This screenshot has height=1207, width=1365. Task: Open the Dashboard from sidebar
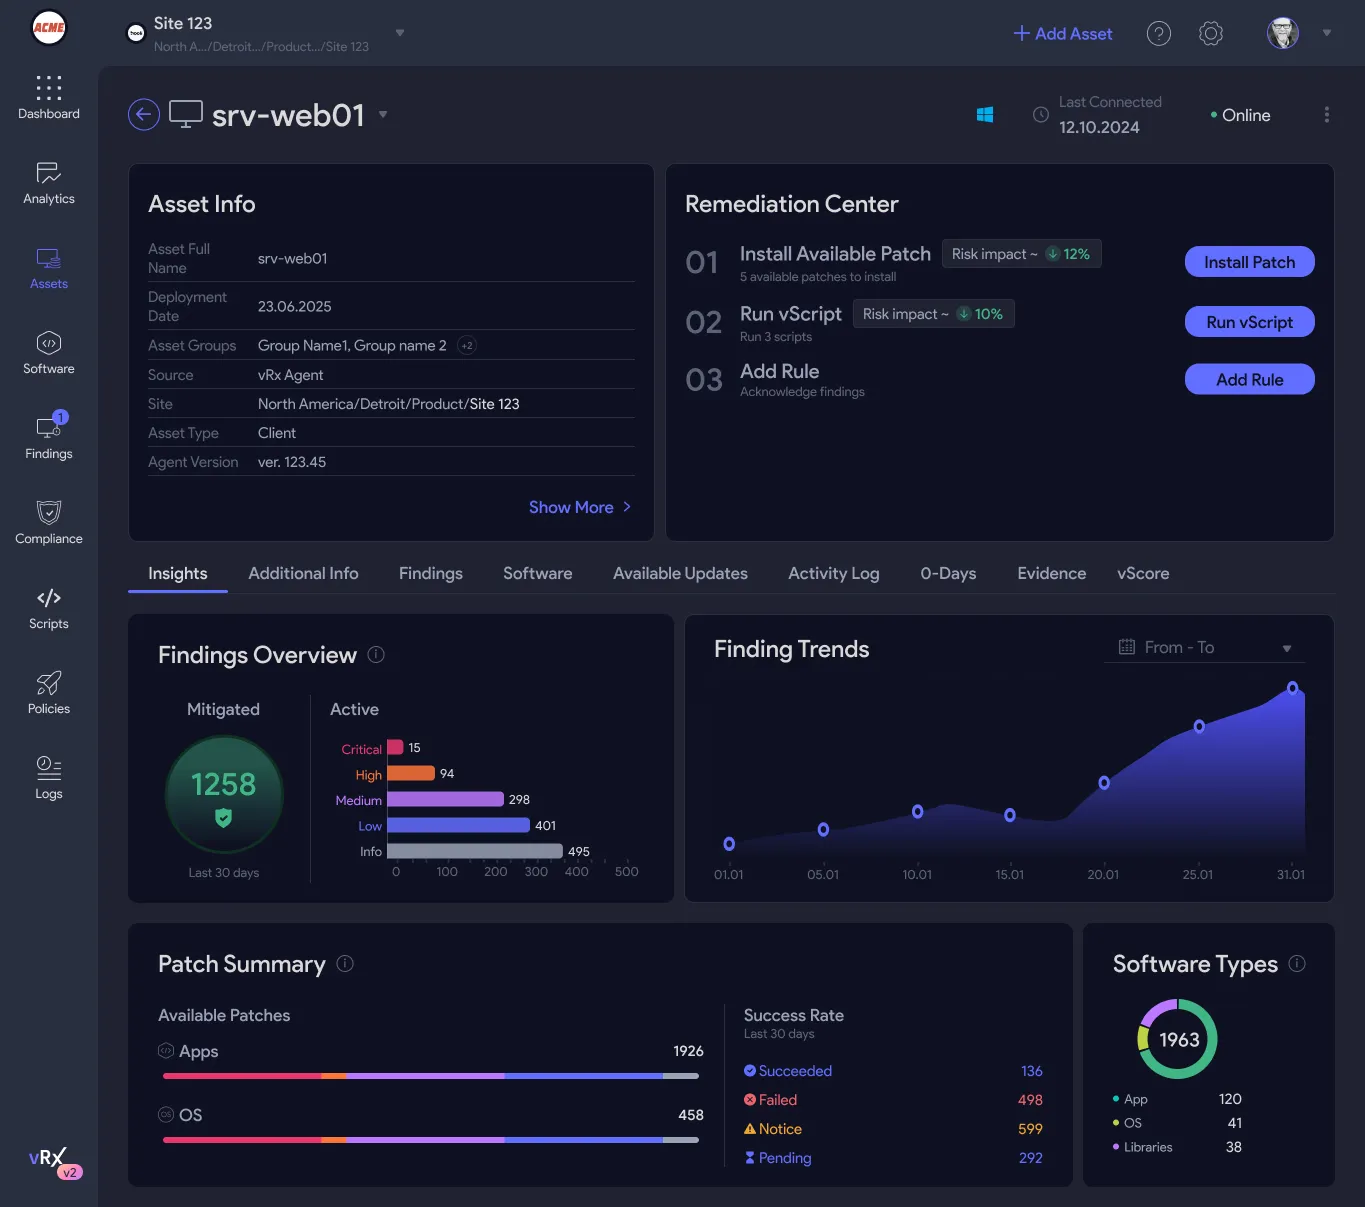[48, 97]
